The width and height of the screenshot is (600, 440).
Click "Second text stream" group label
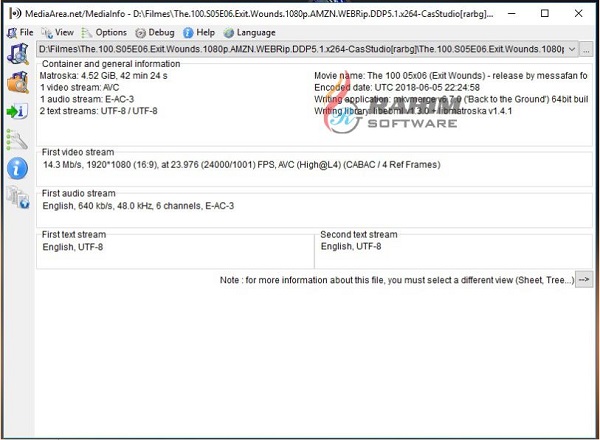coord(359,235)
